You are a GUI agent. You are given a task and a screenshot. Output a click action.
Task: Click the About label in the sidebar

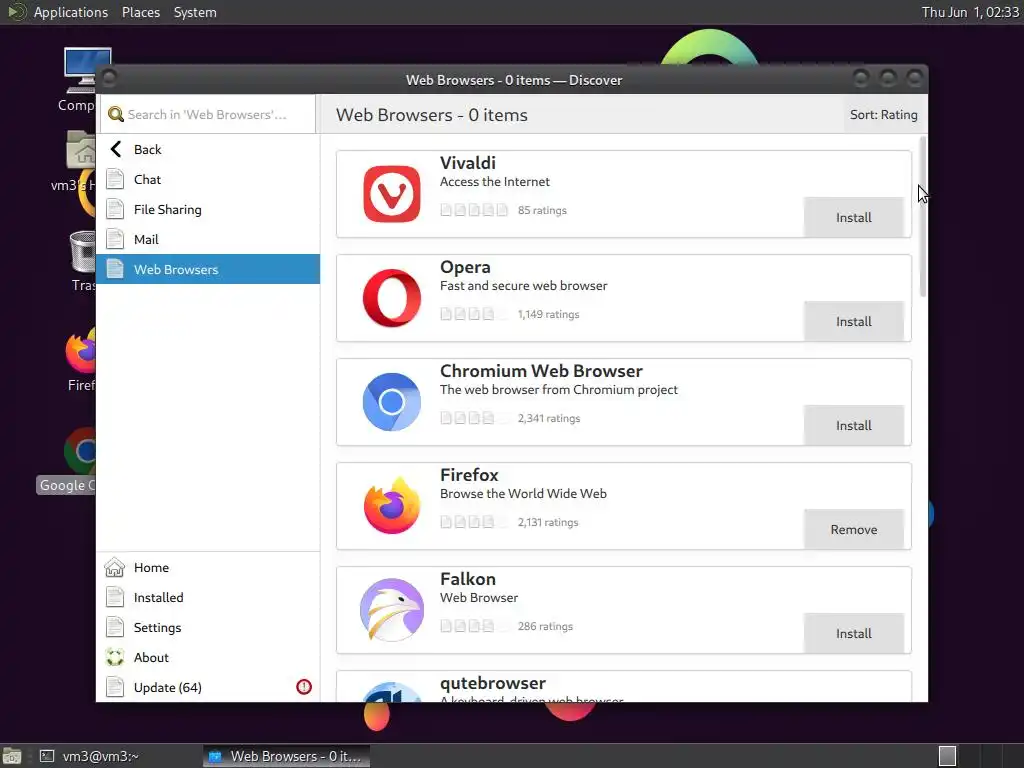point(151,657)
